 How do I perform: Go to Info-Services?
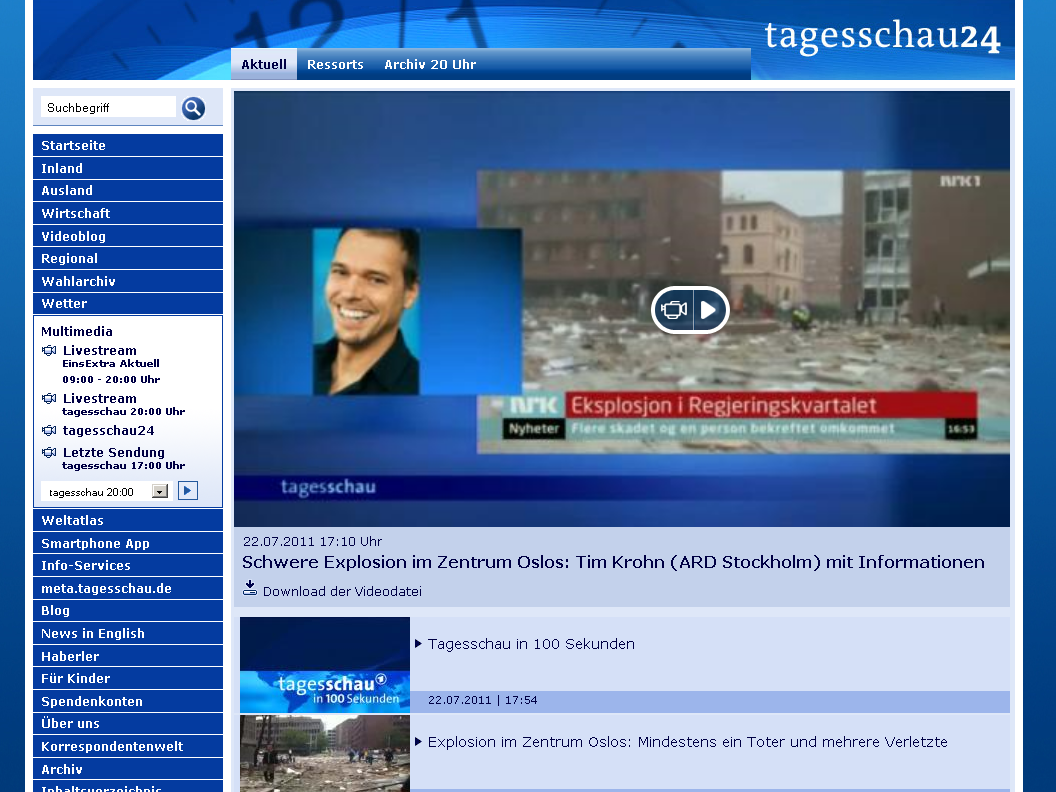[x=128, y=566]
